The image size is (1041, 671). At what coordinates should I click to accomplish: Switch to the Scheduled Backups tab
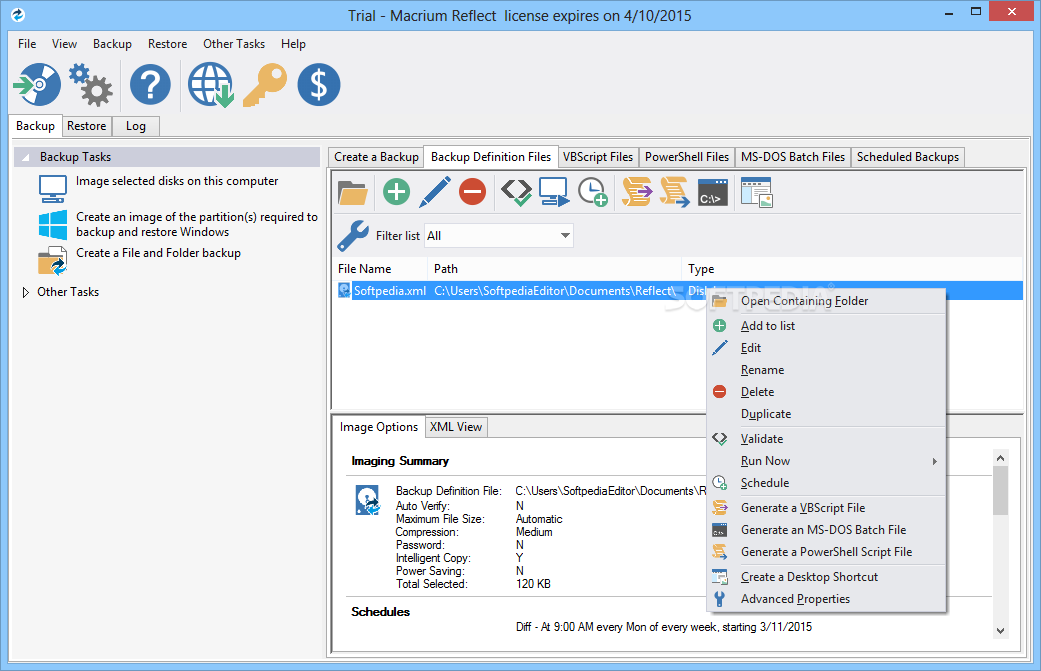908,157
